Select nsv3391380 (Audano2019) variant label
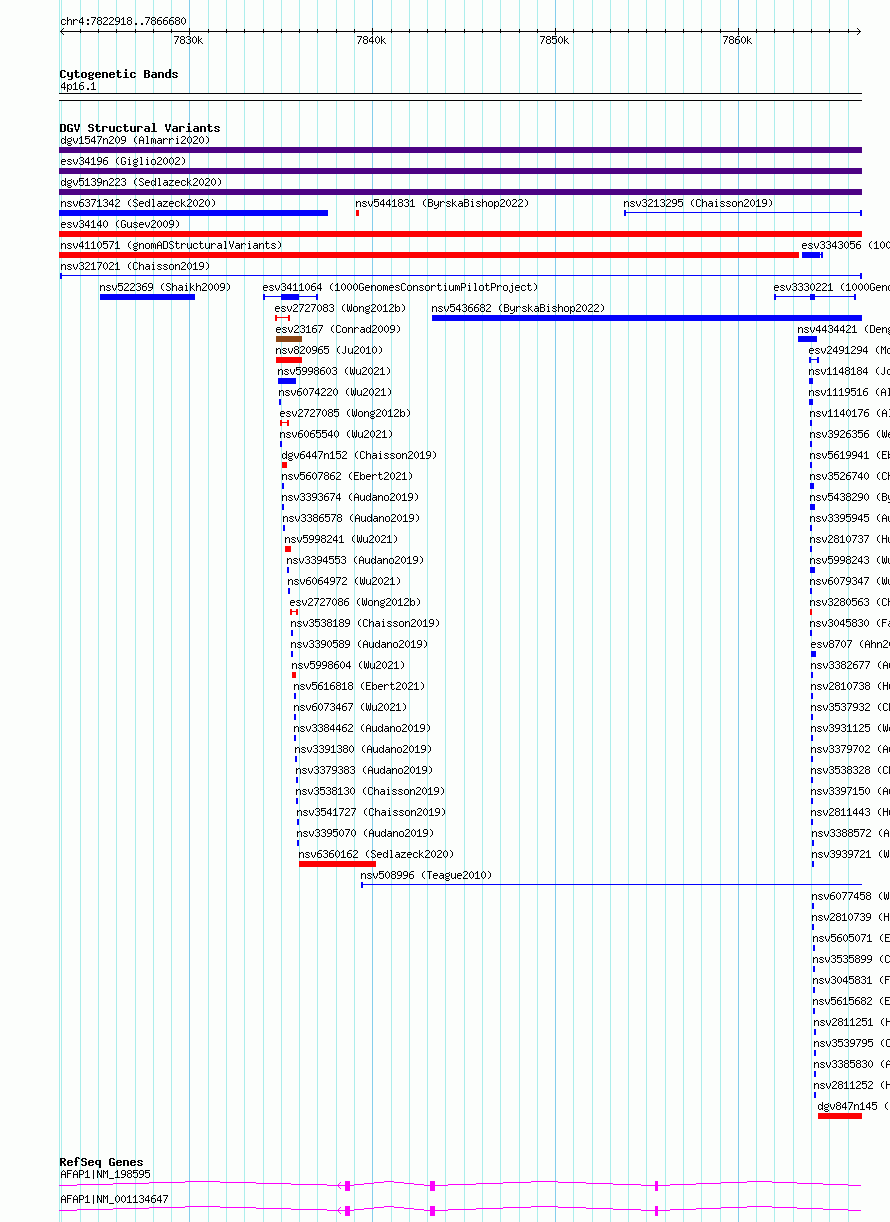890x1222 pixels. point(363,749)
